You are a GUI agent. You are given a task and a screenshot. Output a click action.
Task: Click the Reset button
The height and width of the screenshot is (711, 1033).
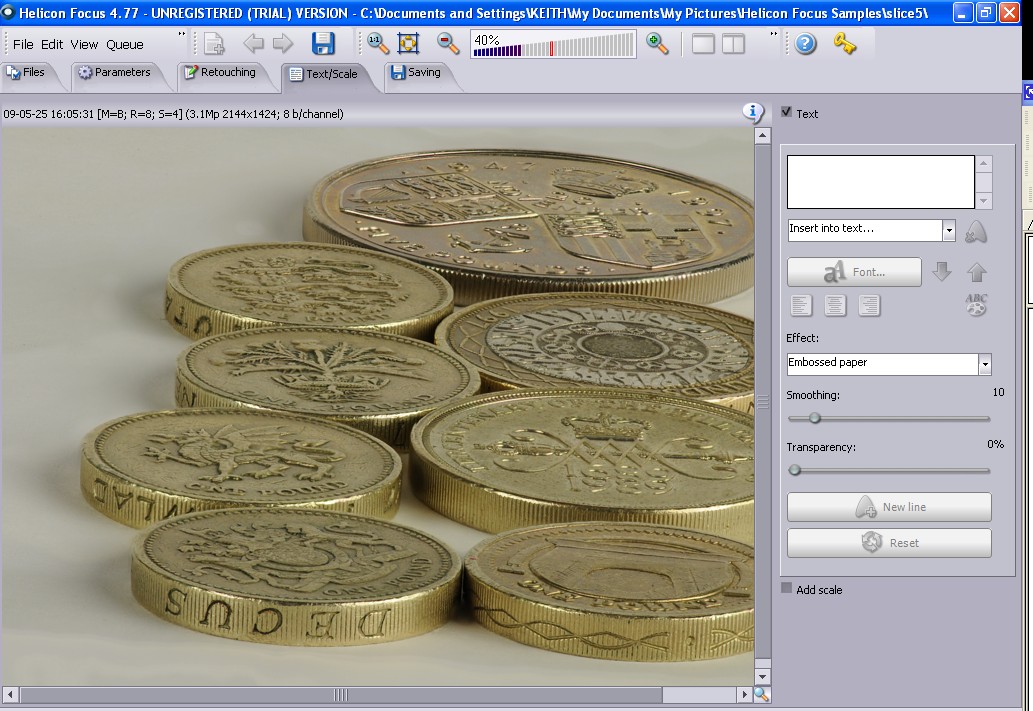pos(889,543)
